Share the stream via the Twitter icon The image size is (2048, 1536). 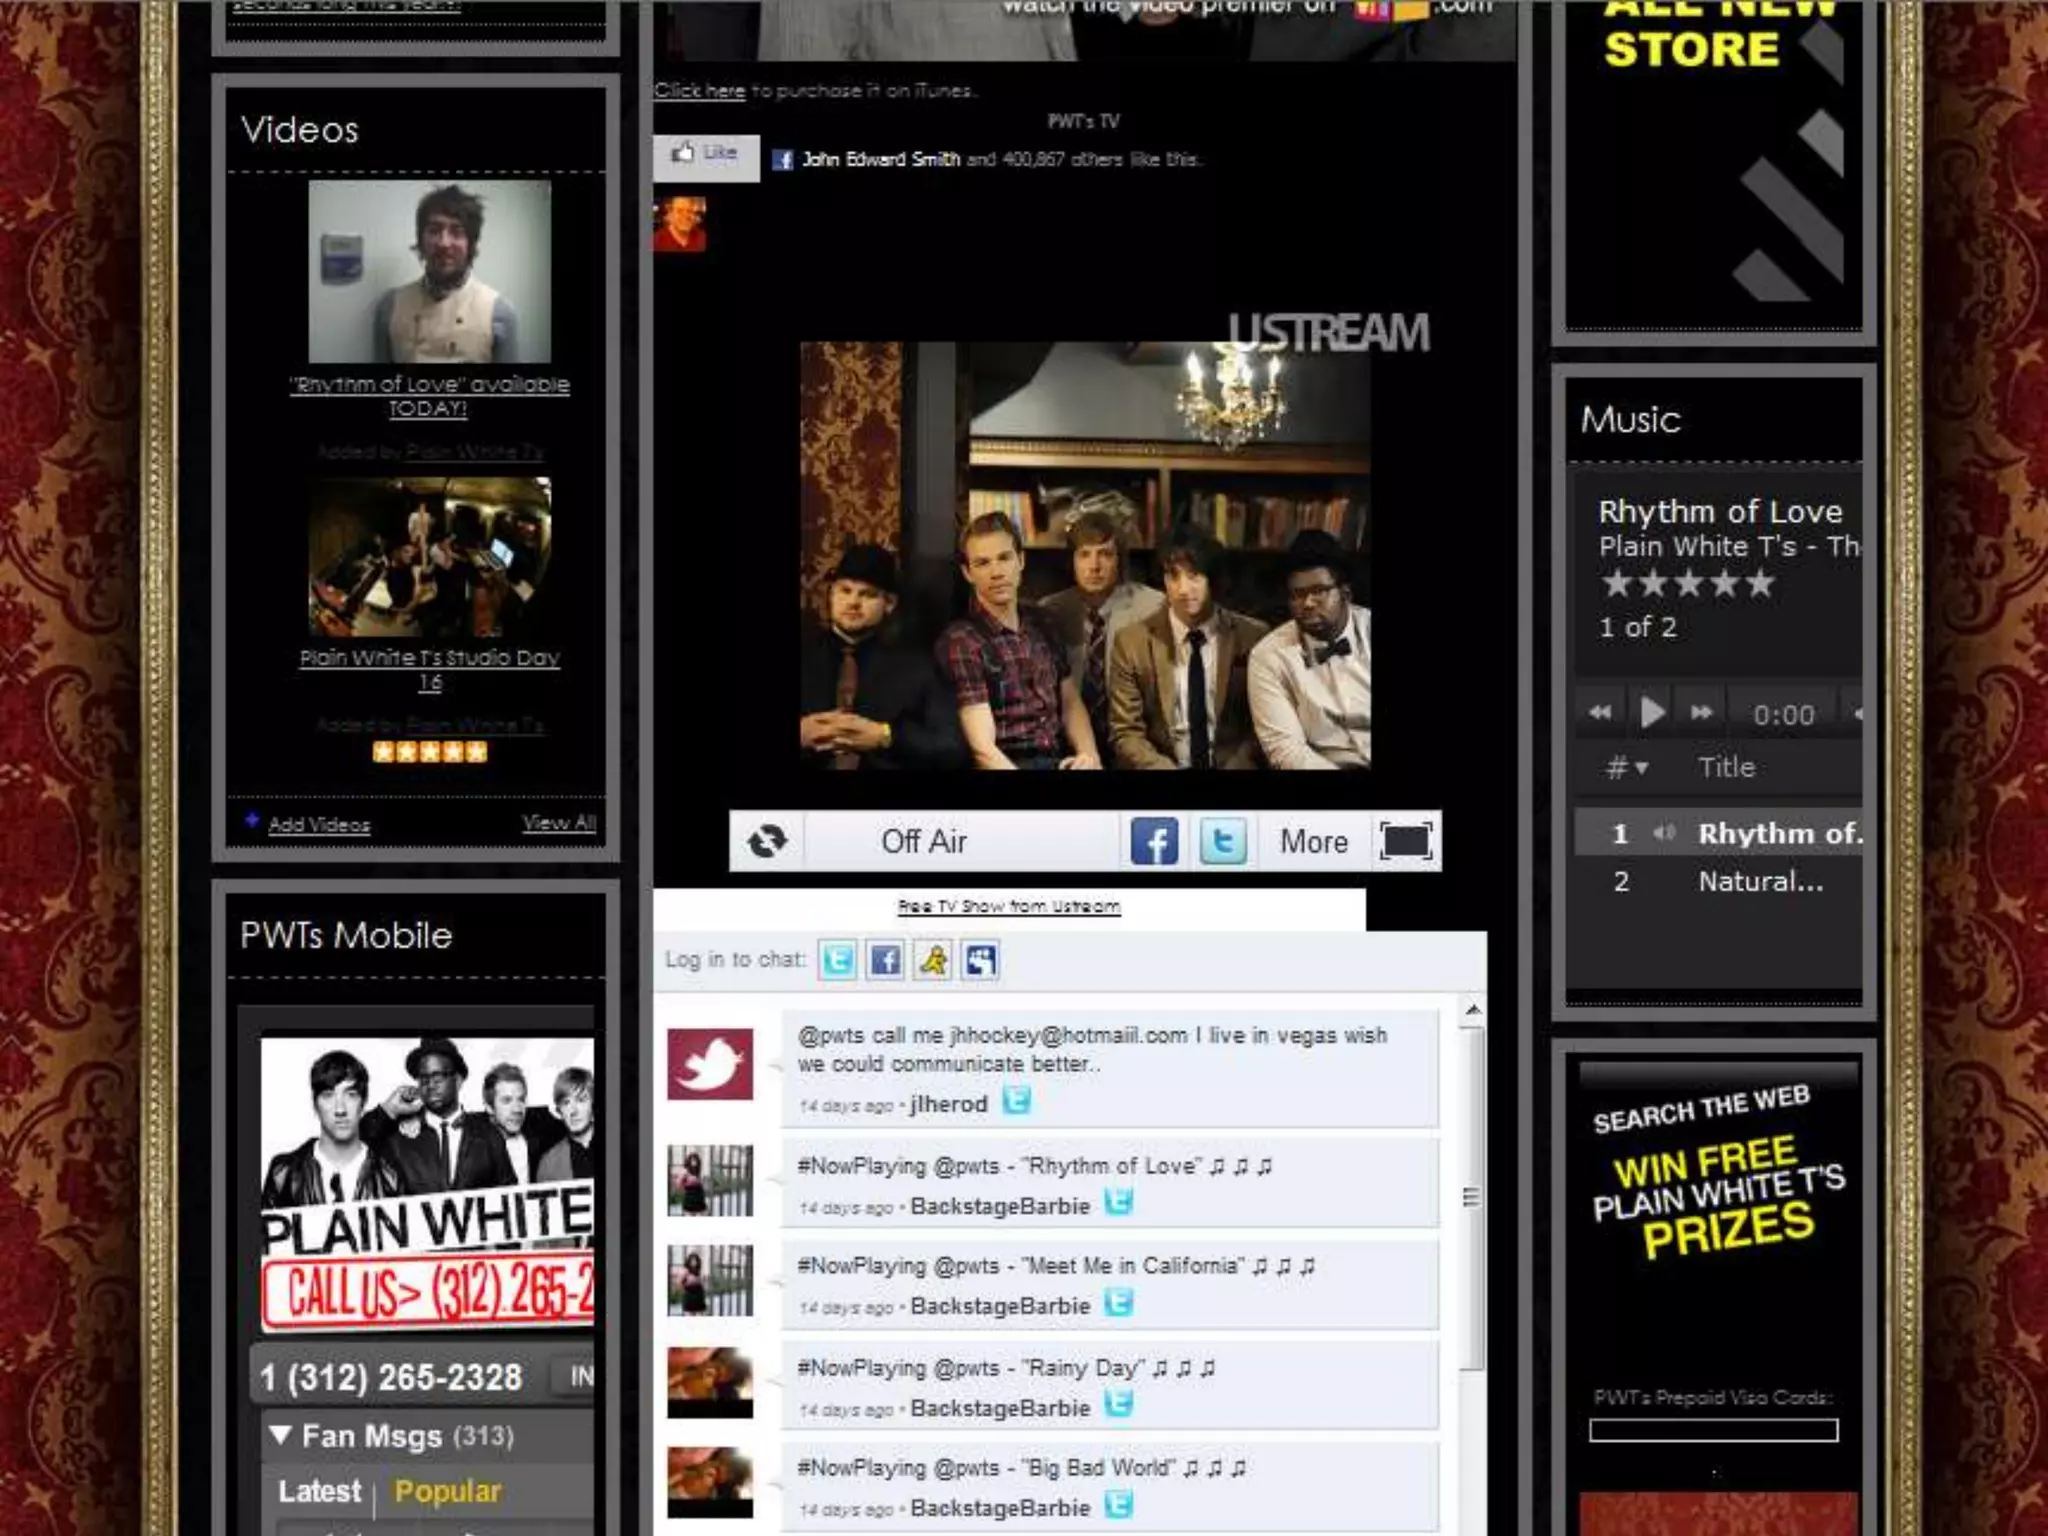pos(1222,841)
